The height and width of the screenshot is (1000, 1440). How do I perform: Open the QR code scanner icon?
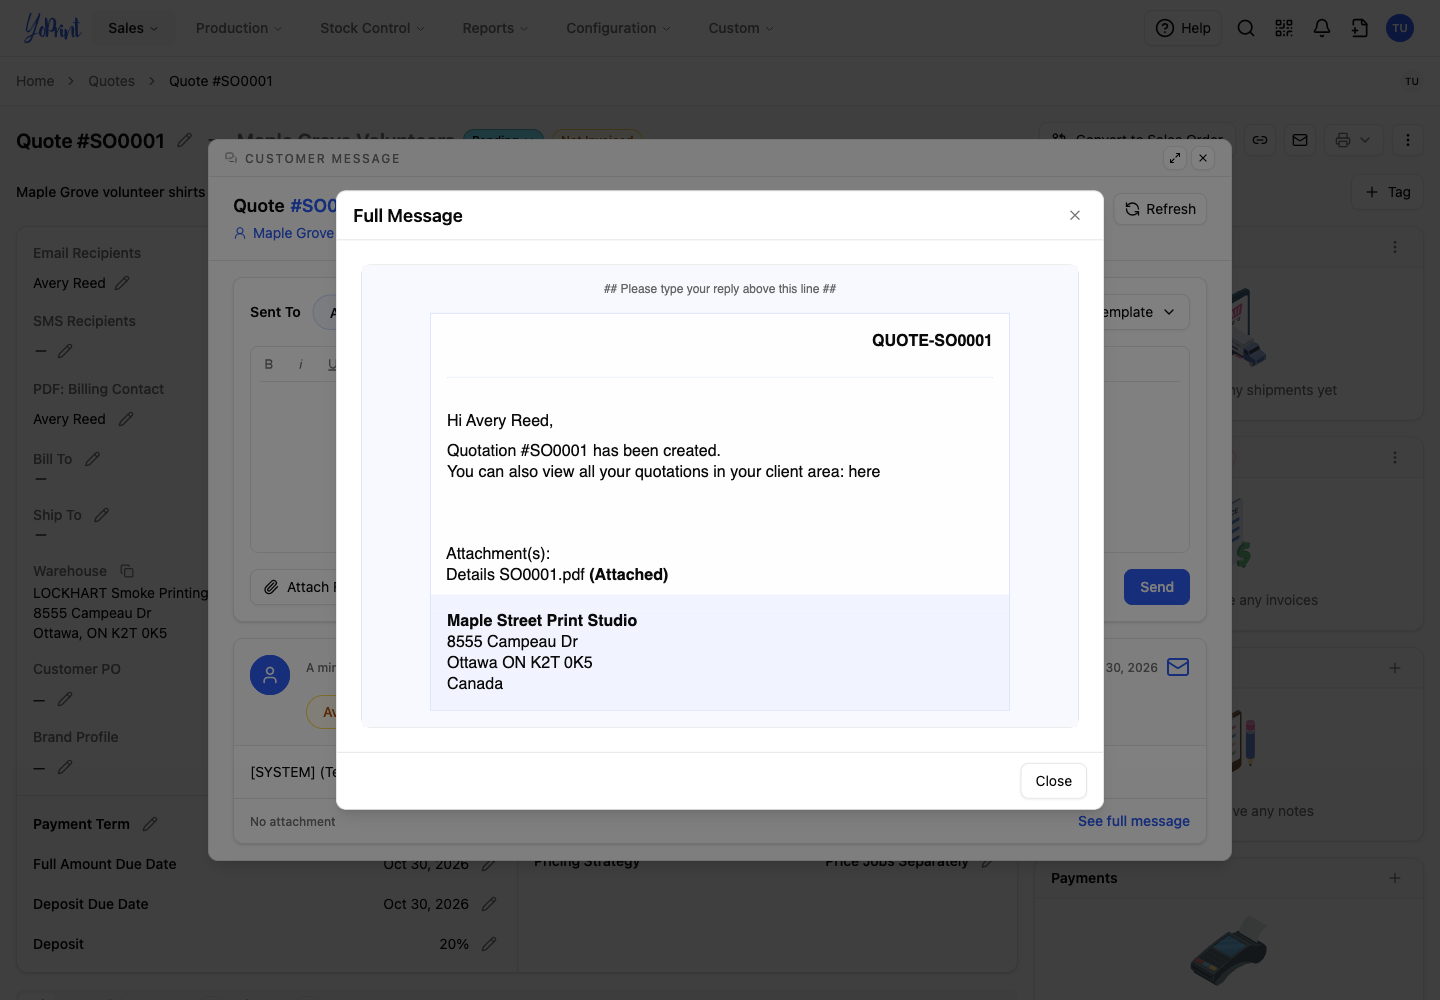point(1284,28)
